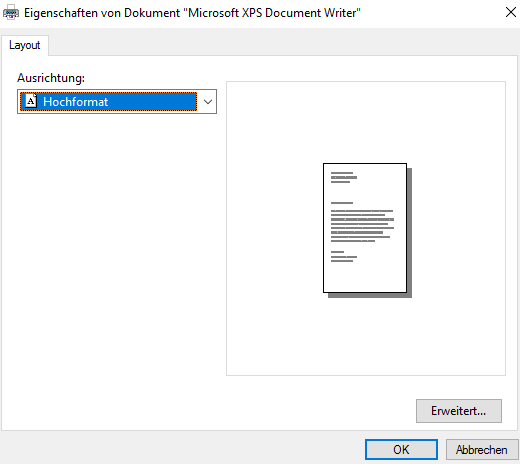Click the Ausrichtung label text
The width and height of the screenshot is (520, 464).
coord(51,78)
